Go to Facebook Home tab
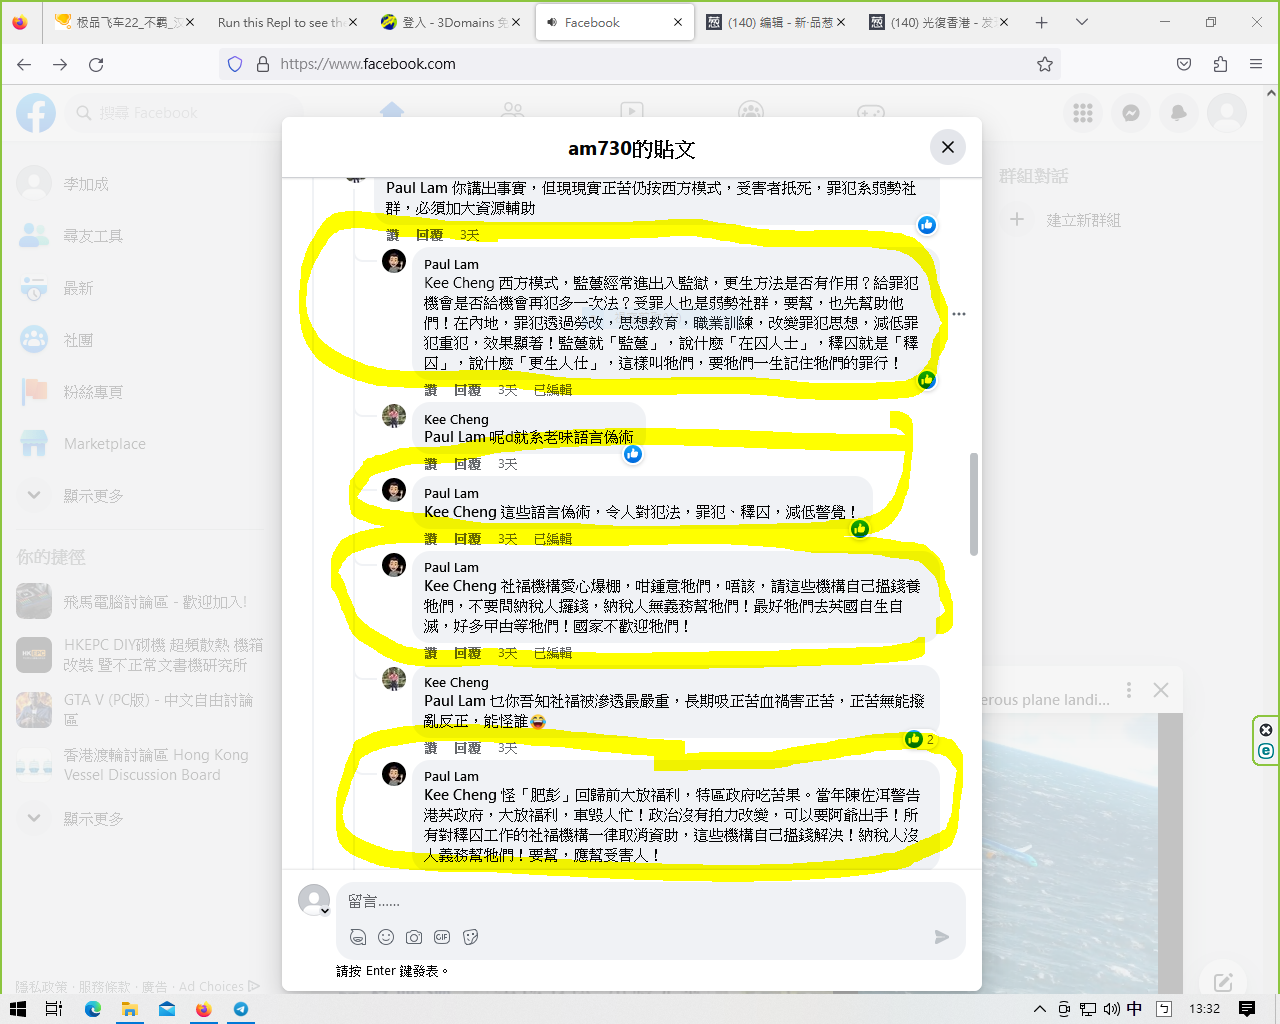 [392, 112]
